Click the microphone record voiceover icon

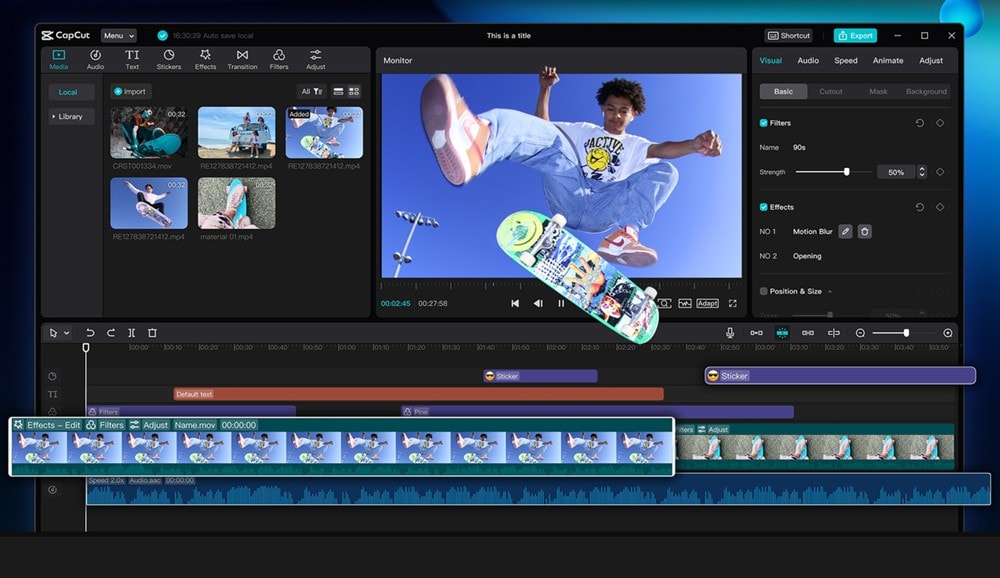click(730, 333)
